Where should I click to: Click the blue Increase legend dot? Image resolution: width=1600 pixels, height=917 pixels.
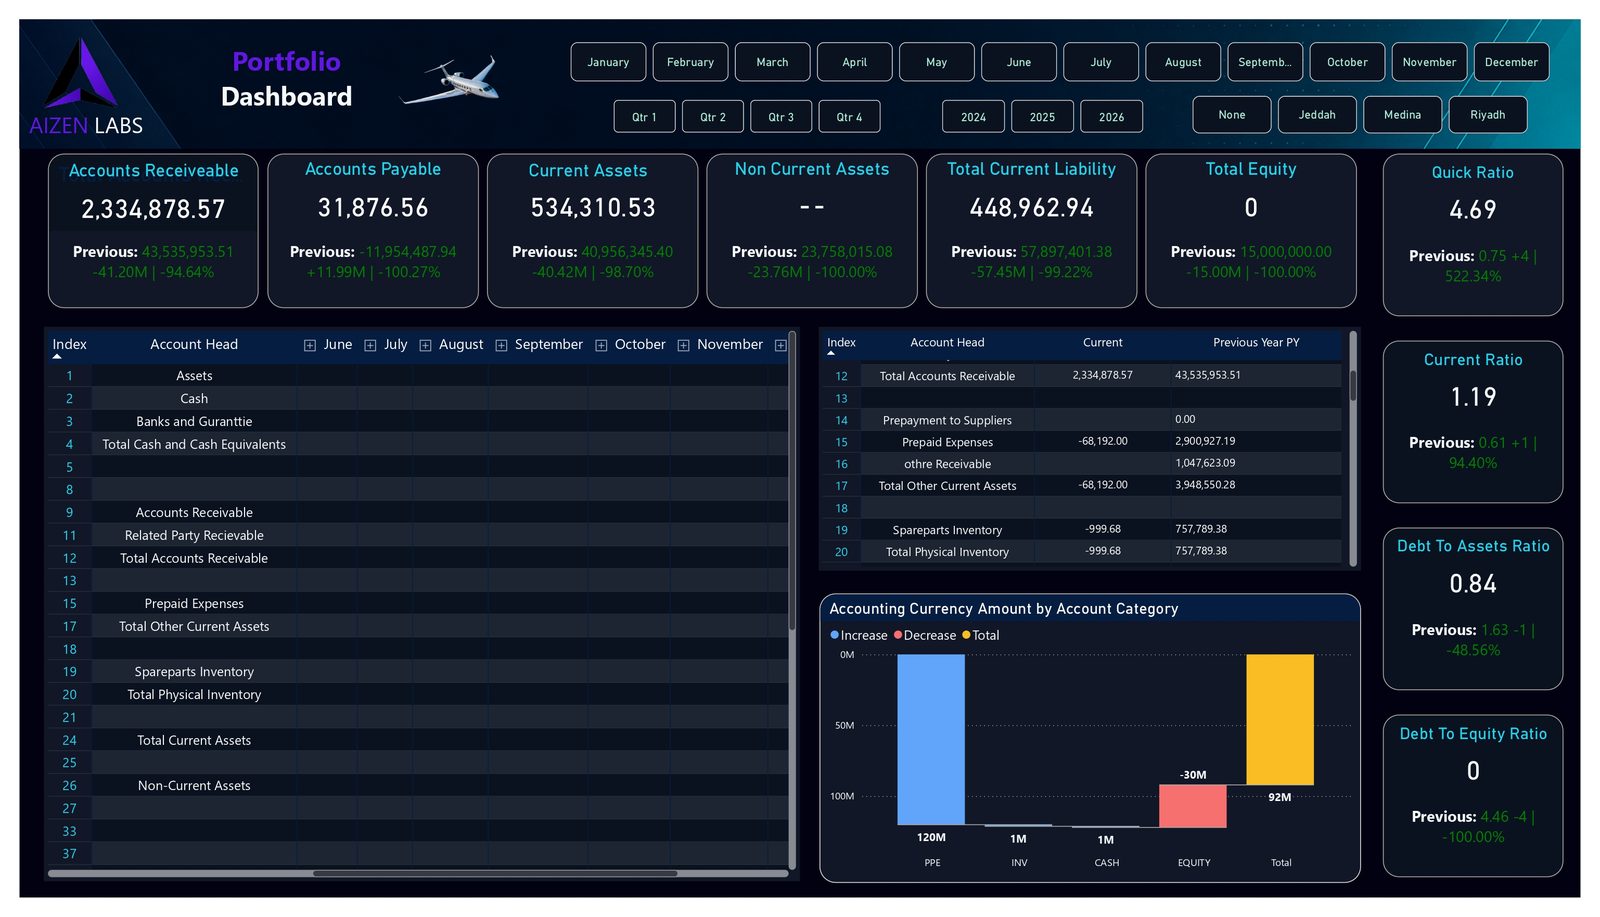pos(834,635)
